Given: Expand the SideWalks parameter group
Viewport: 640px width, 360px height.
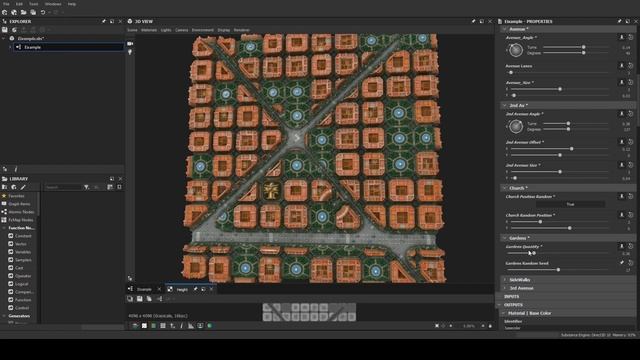Looking at the screenshot, I should [x=505, y=280].
